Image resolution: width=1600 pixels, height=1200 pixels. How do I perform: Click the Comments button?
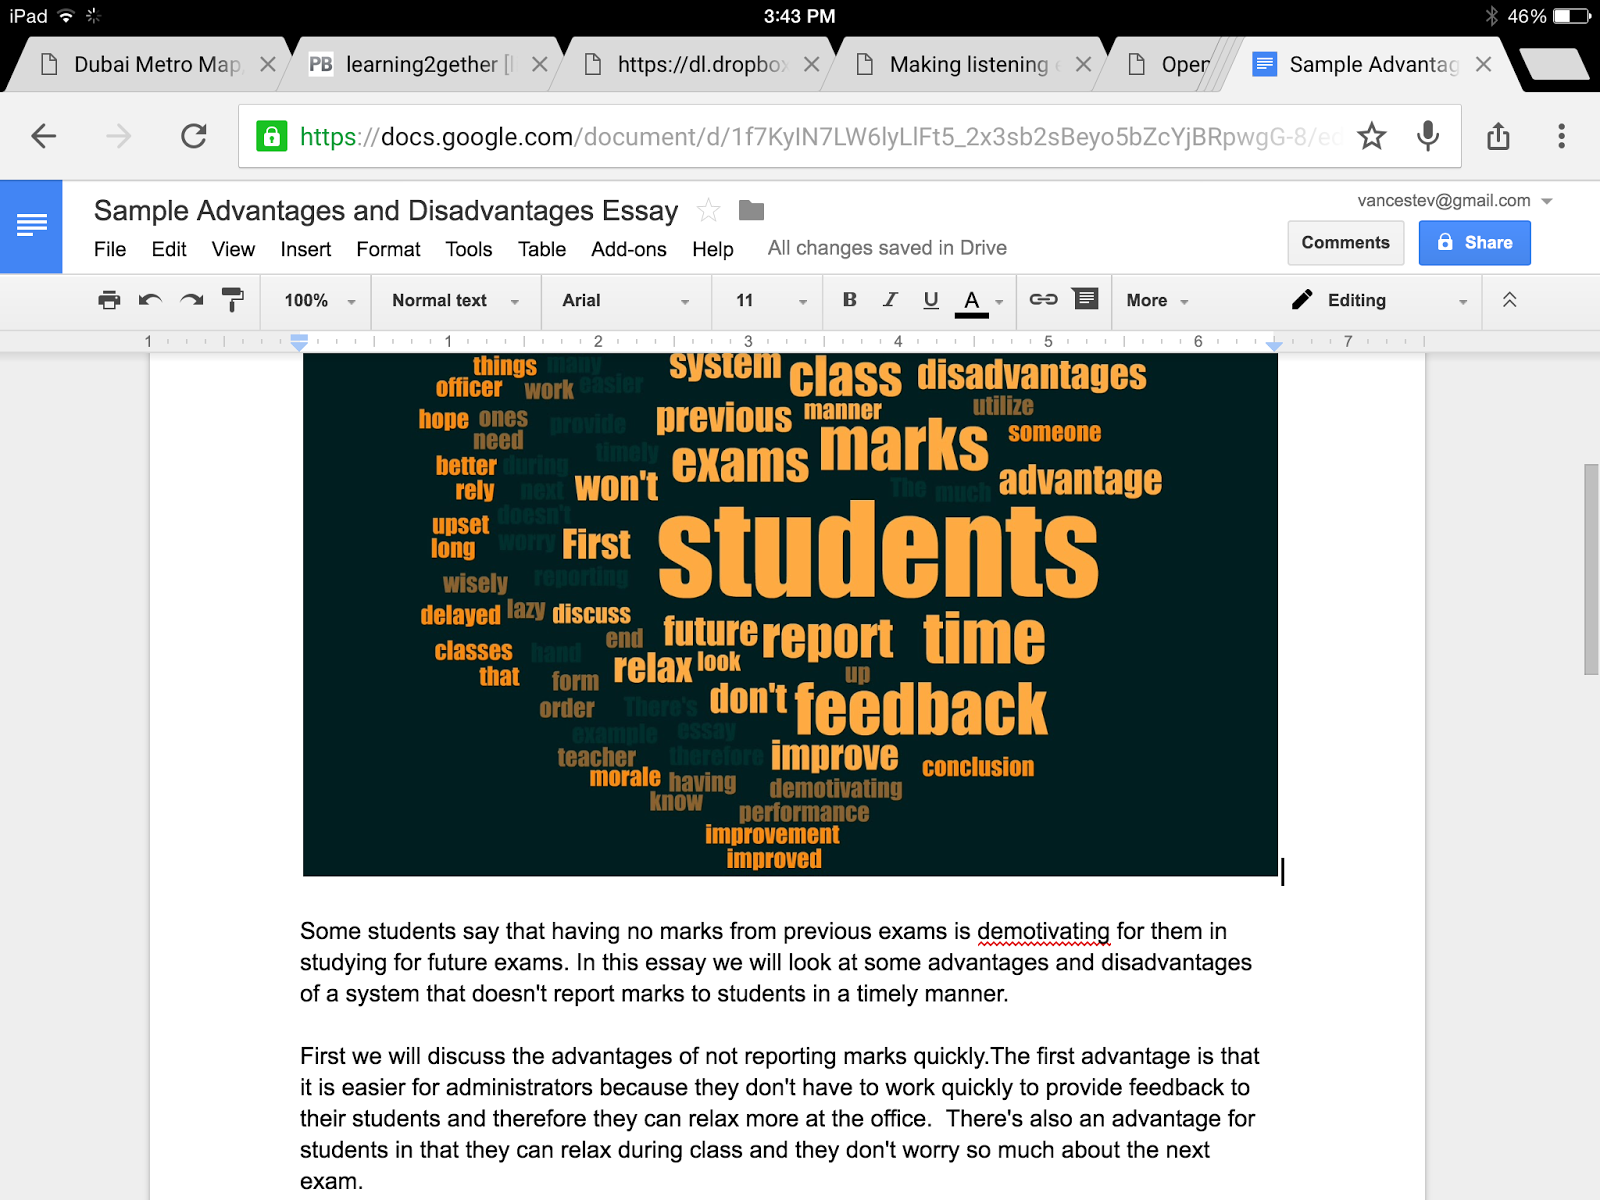(1346, 243)
